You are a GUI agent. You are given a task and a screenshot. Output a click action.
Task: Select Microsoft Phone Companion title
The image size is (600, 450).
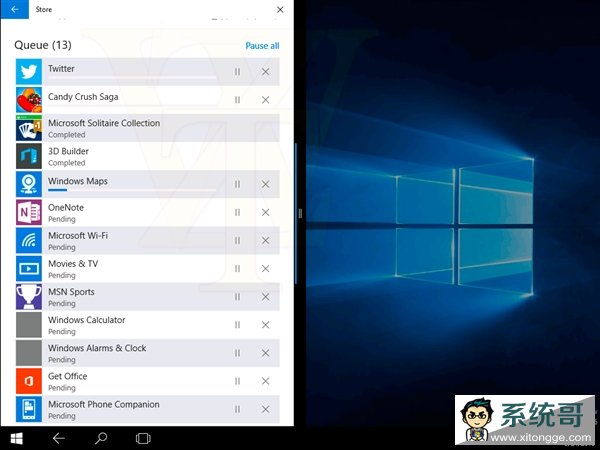pos(104,404)
